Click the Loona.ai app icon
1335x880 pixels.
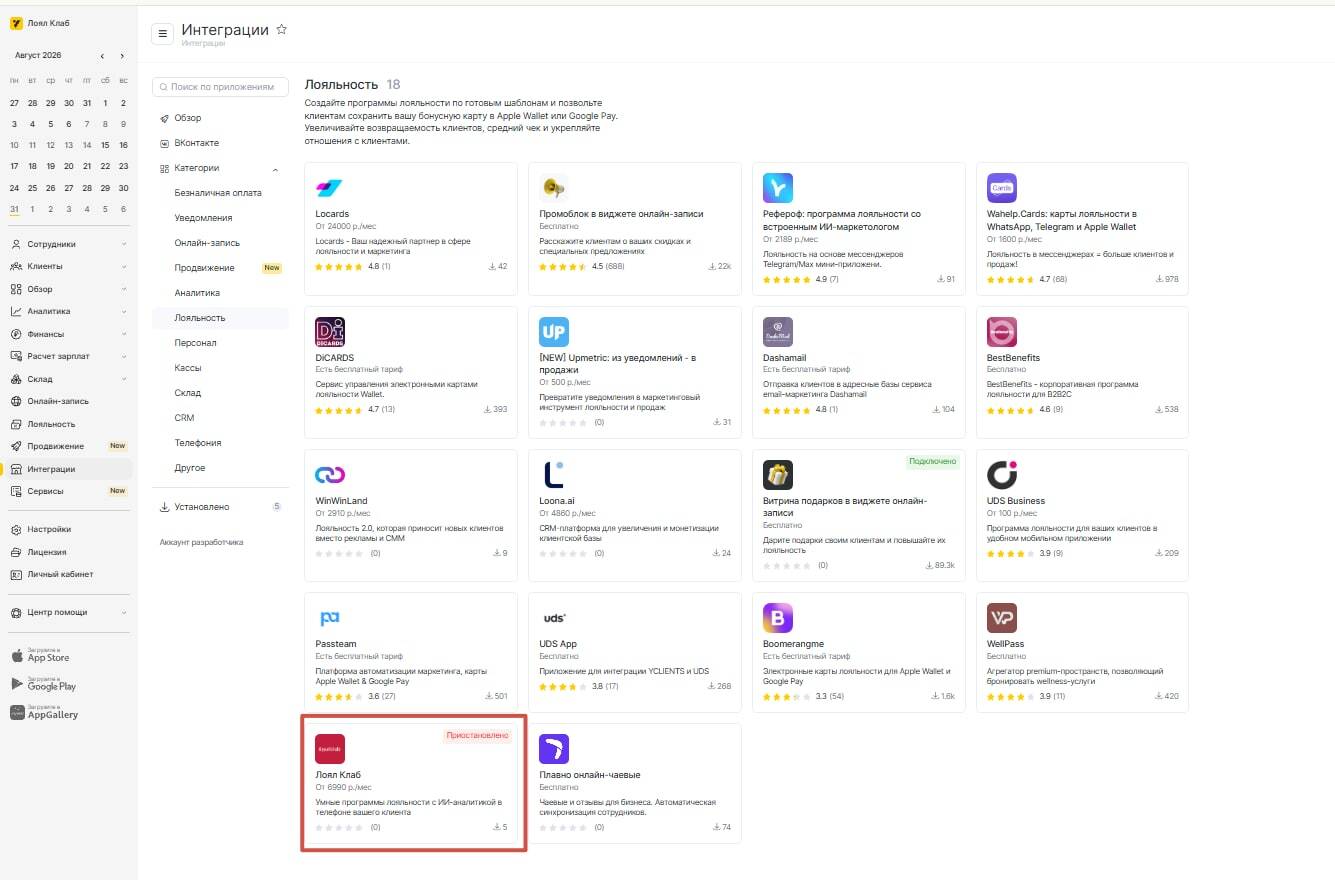pos(553,475)
